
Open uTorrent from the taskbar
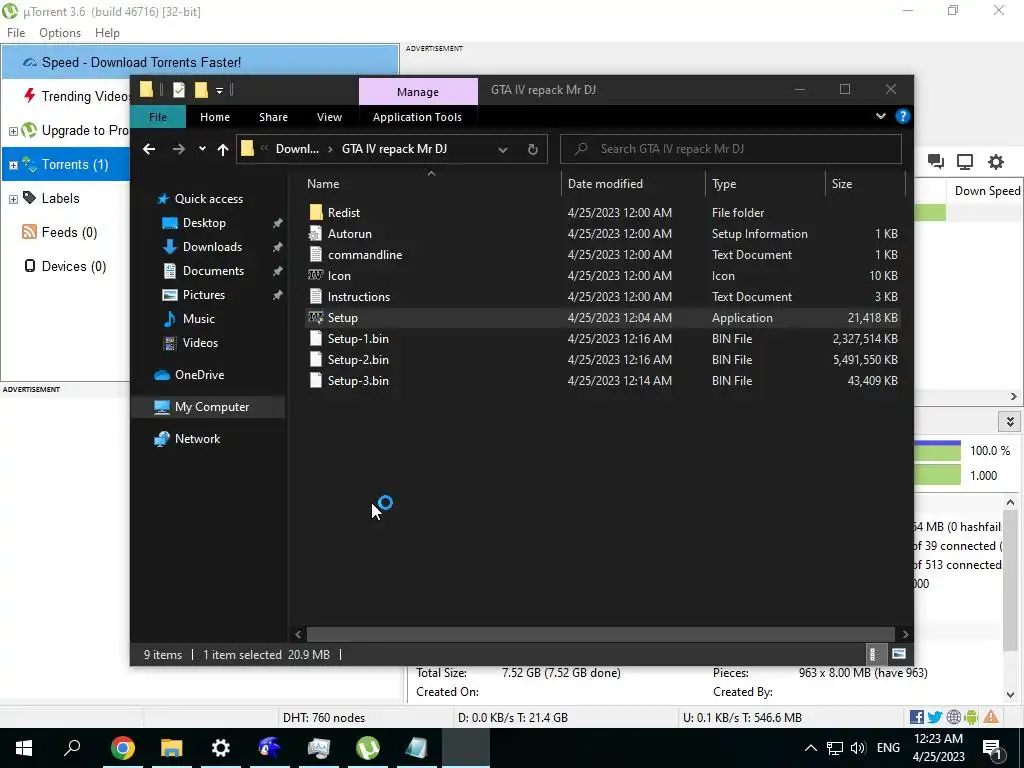[x=368, y=748]
